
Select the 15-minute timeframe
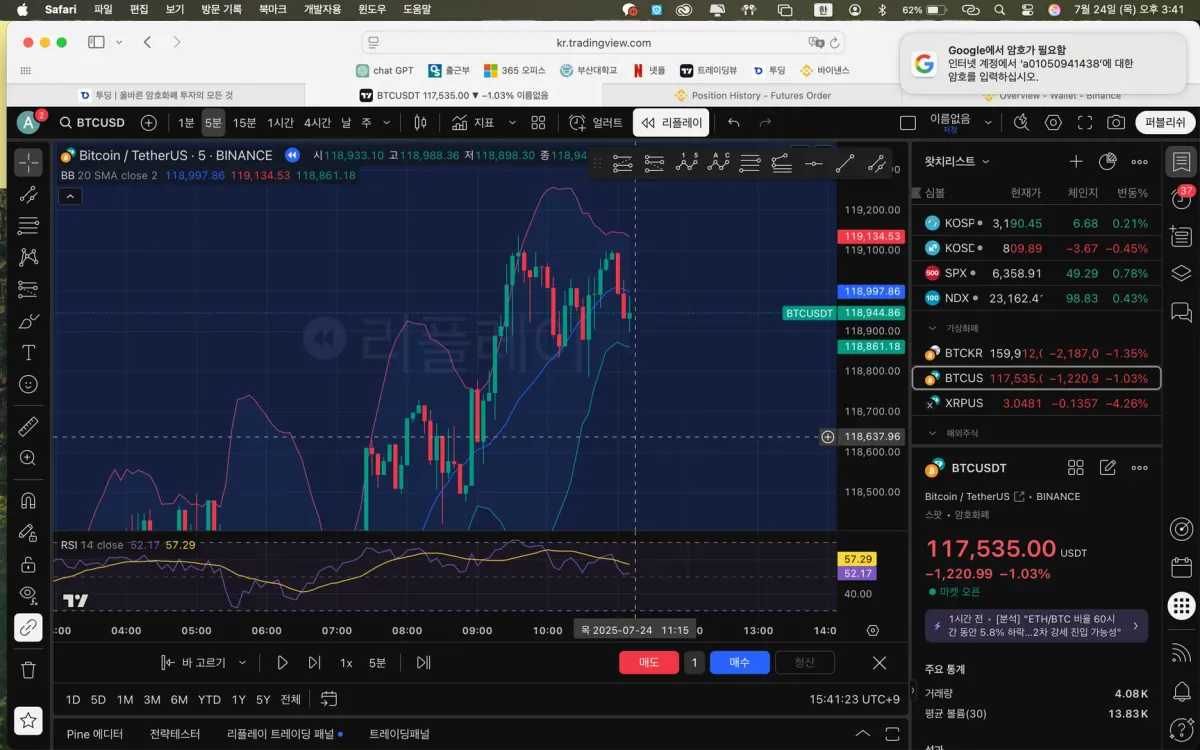click(244, 122)
